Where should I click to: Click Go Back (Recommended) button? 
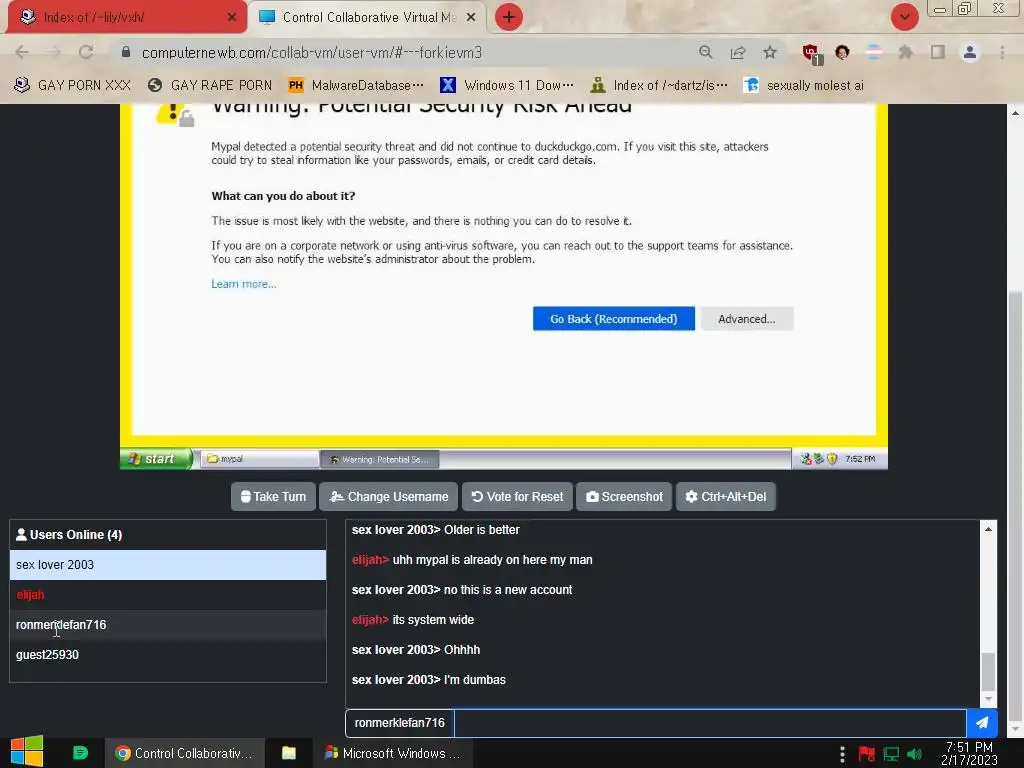pyautogui.click(x=613, y=319)
